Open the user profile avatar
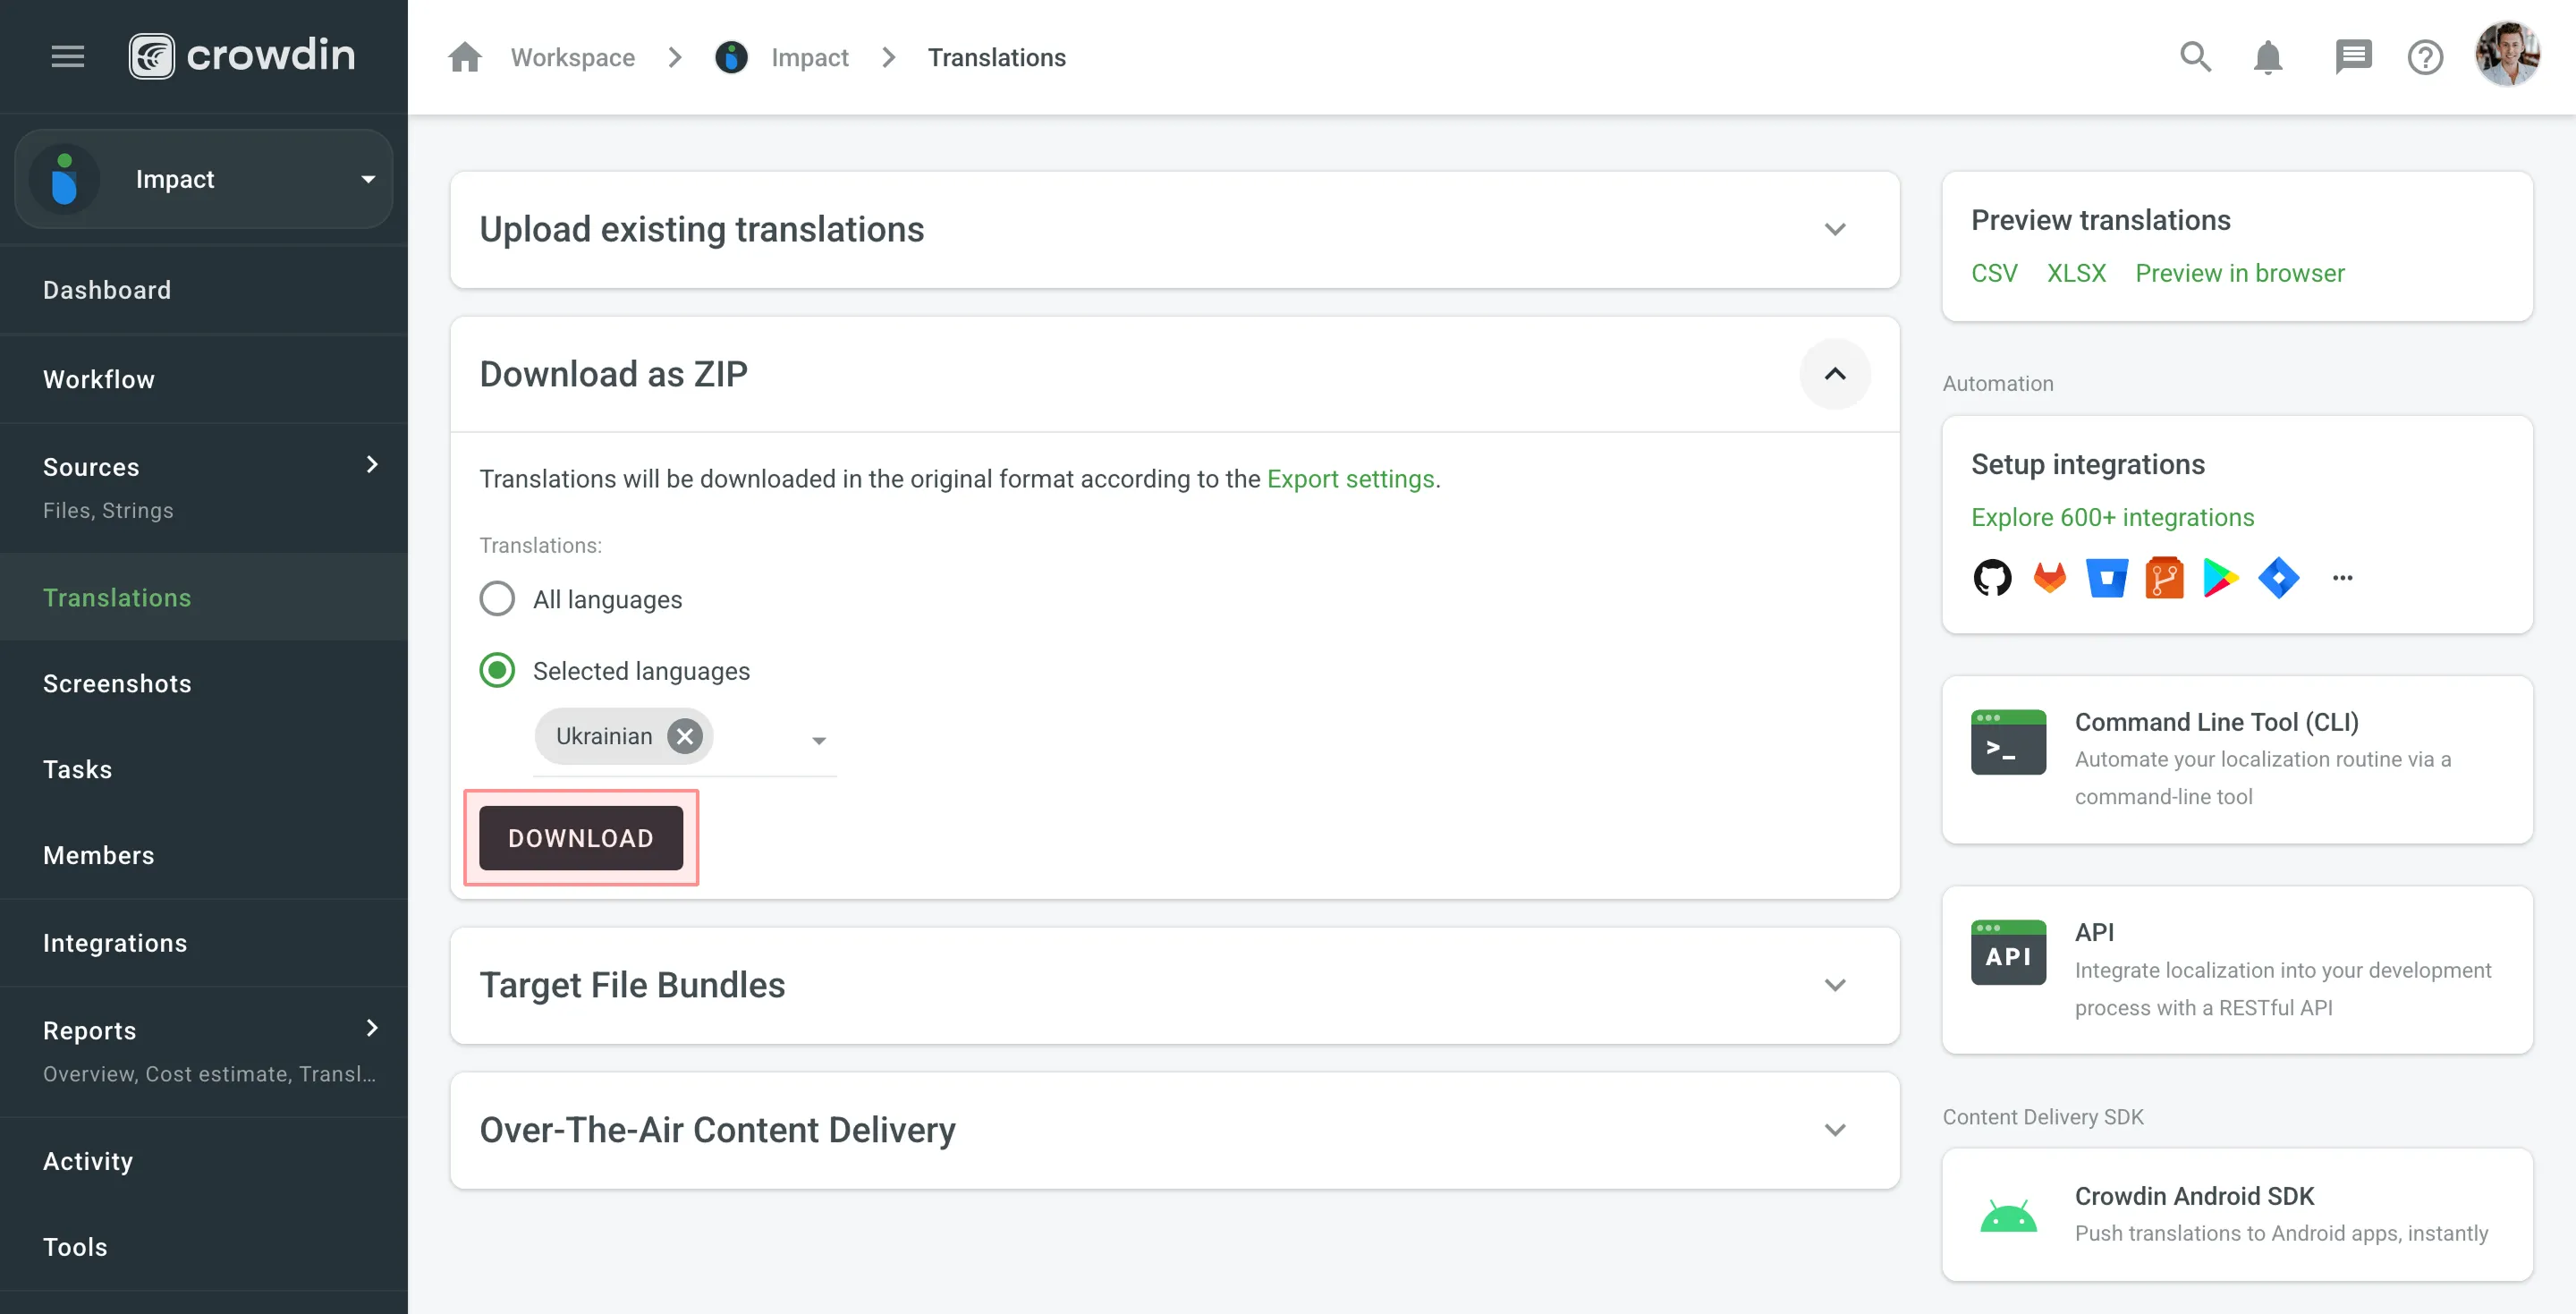2576x1314 pixels. (2507, 55)
